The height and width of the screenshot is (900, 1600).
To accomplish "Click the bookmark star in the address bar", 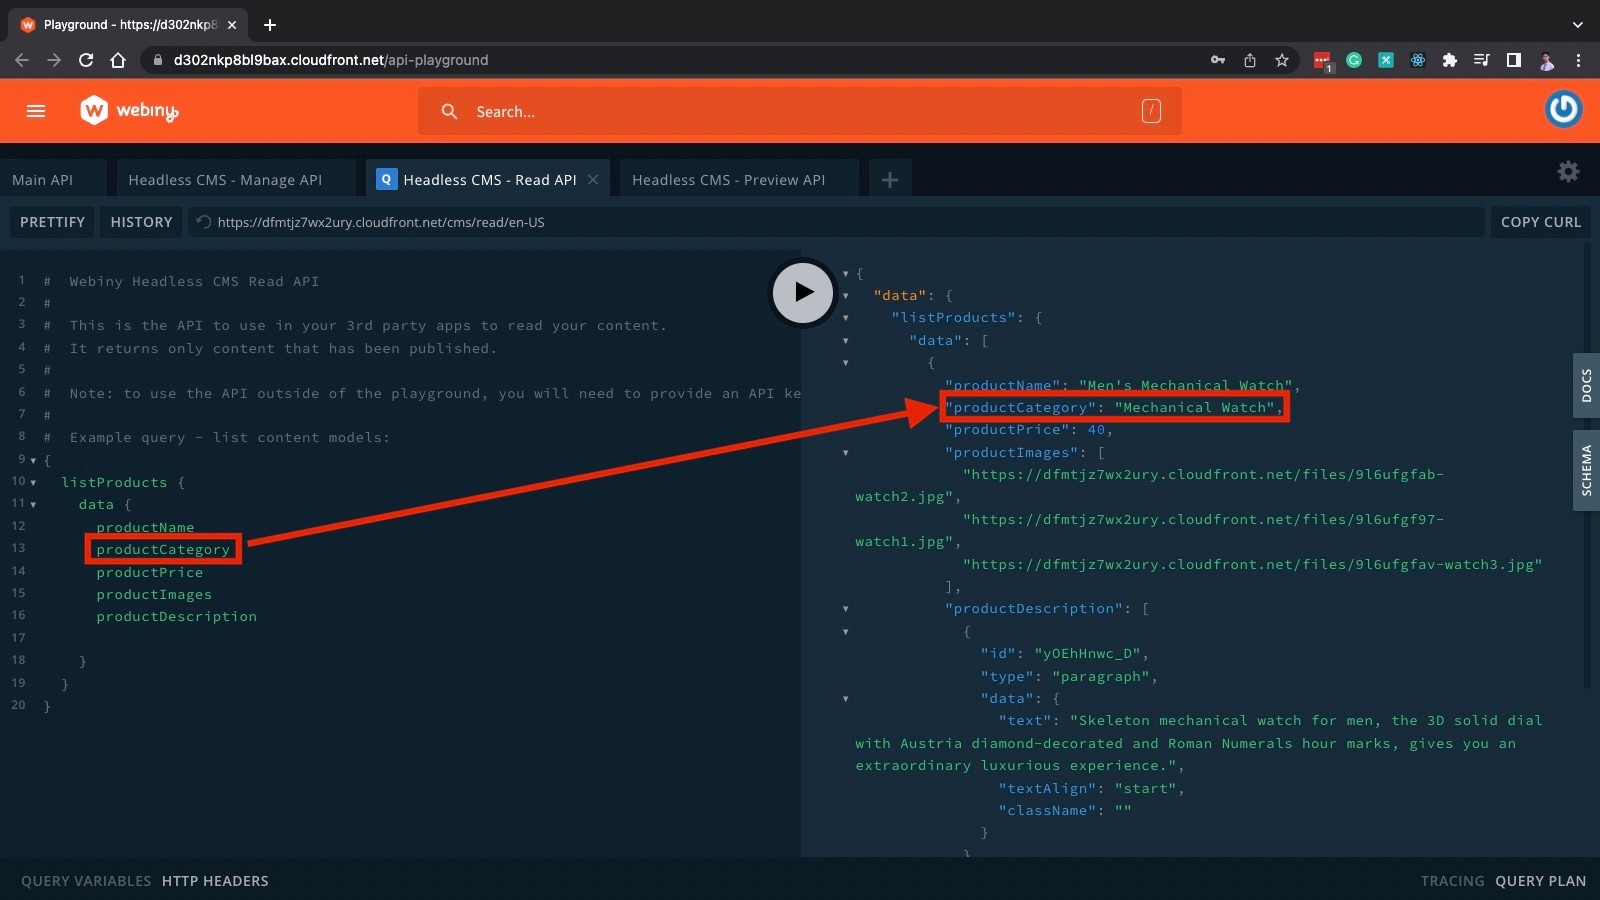I will click(x=1282, y=60).
